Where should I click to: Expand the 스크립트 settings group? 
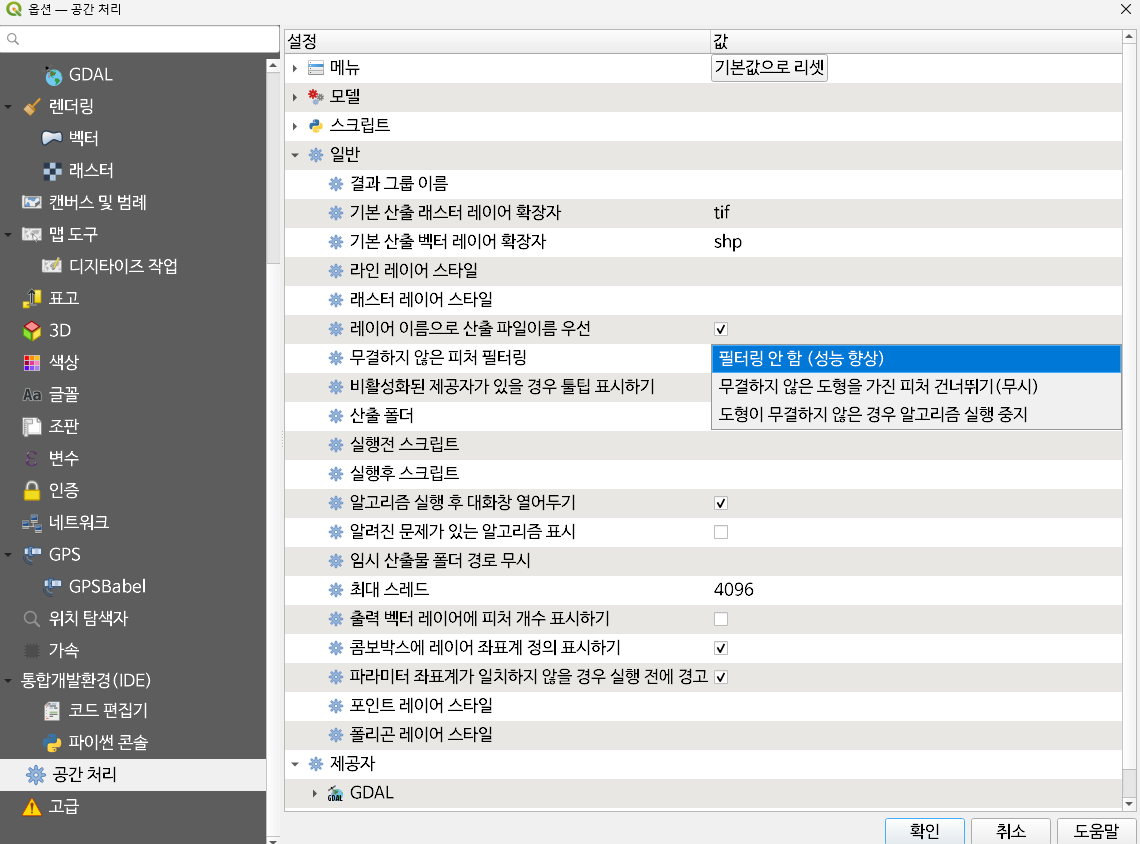(x=294, y=126)
